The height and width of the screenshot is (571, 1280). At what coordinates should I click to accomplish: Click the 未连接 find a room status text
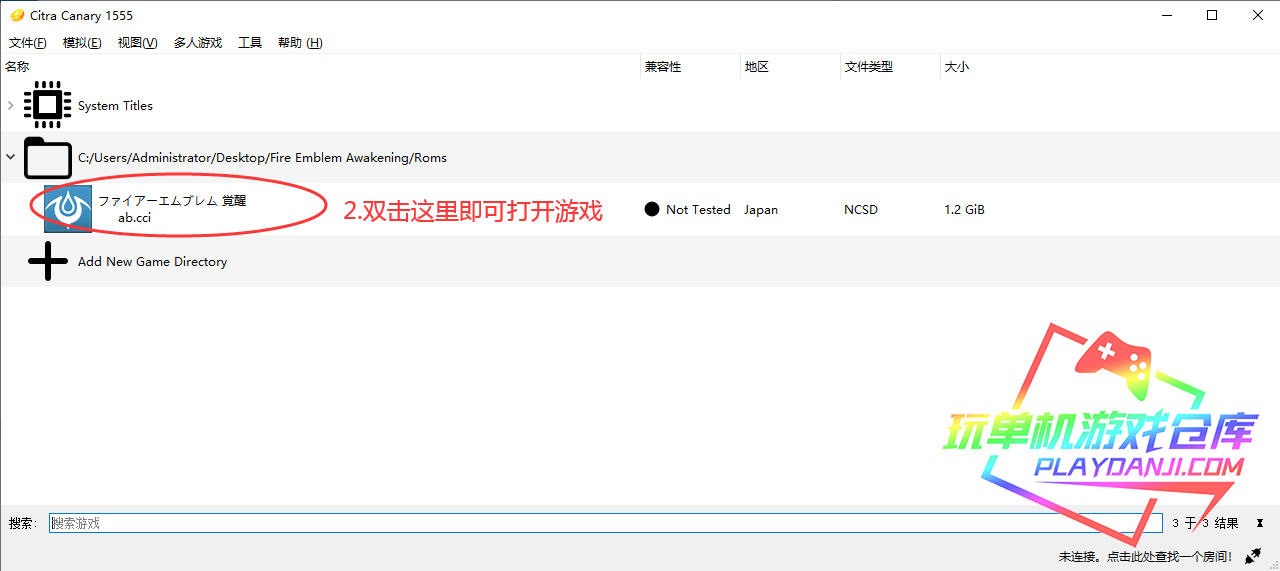(x=1145, y=556)
